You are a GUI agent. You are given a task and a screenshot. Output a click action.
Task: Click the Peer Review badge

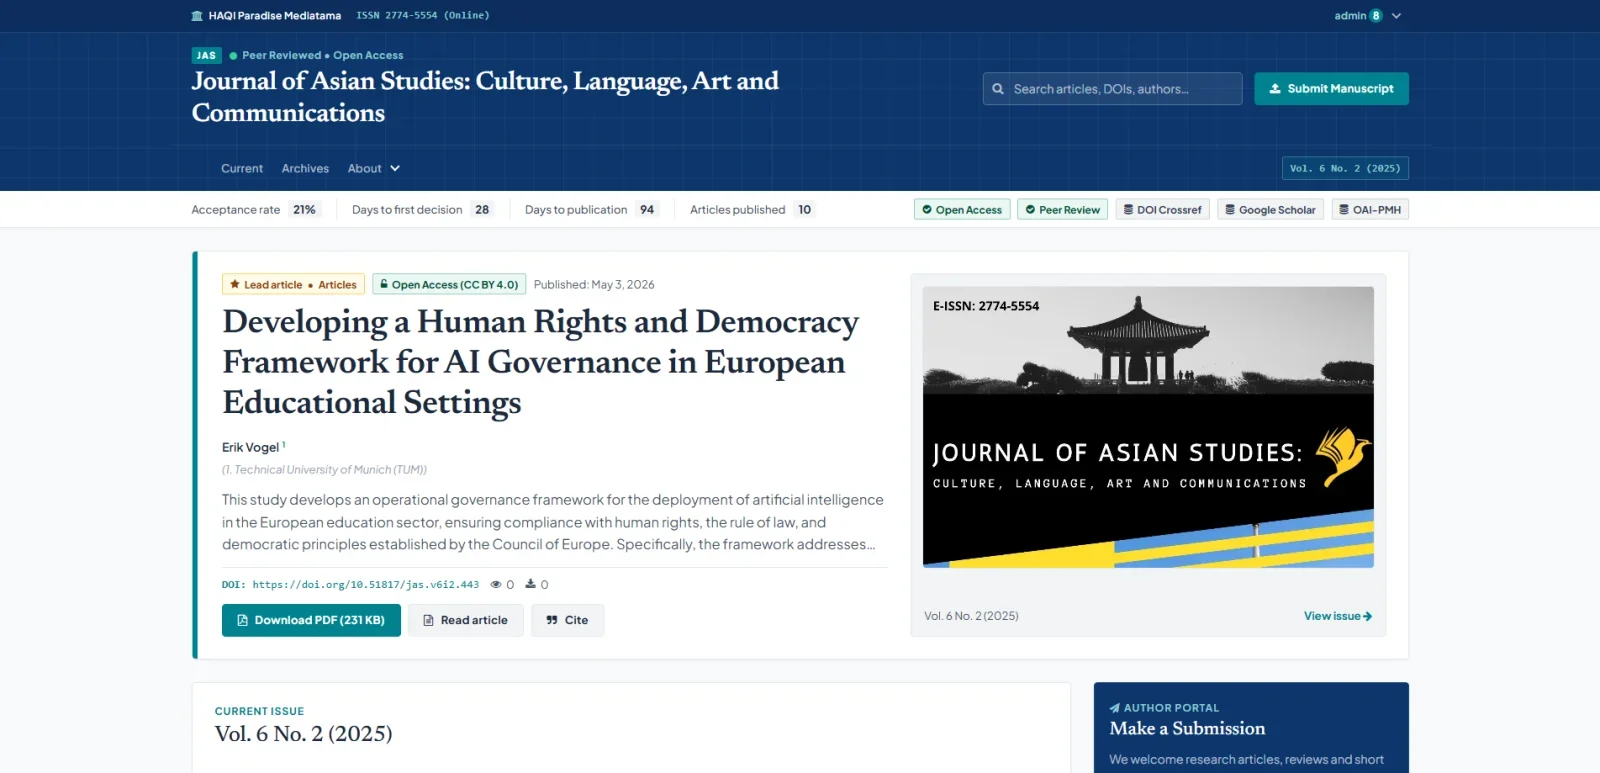click(x=1062, y=210)
